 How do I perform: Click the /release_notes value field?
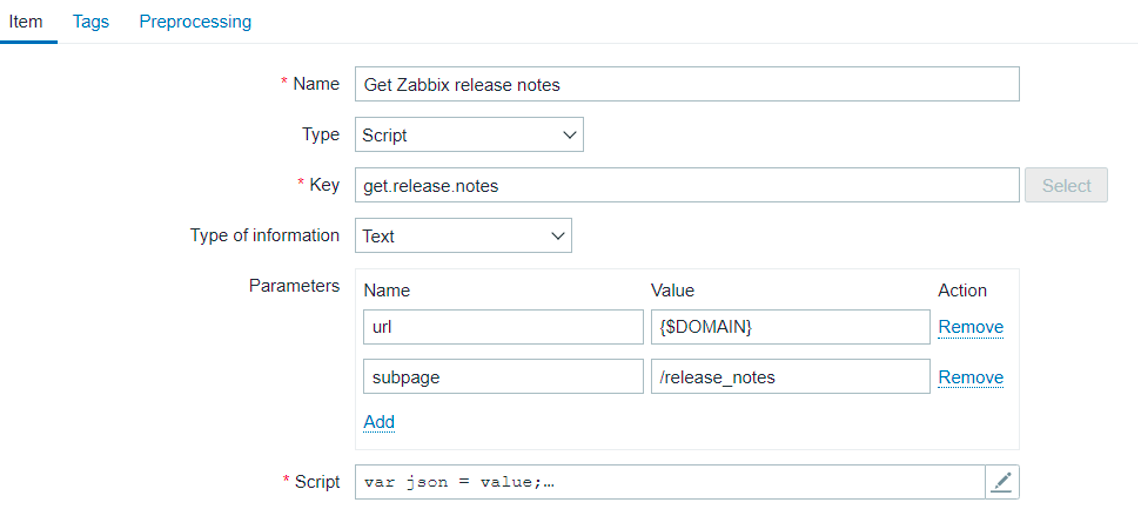[x=790, y=377]
